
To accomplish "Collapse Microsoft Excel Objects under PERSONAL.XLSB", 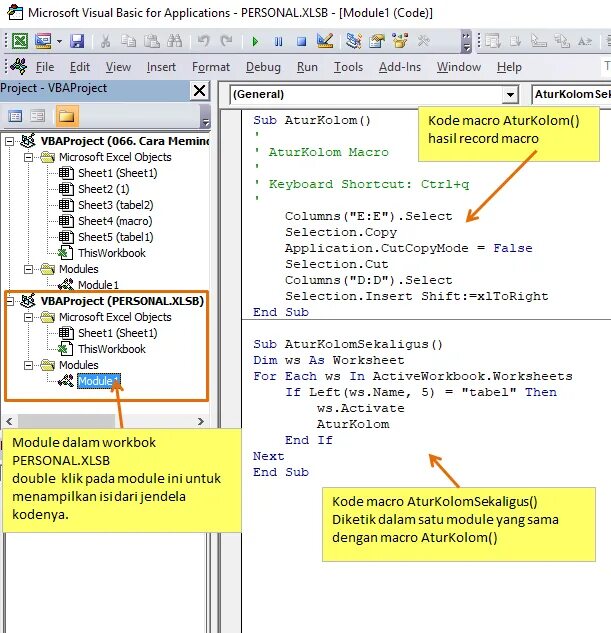I will (28, 317).
